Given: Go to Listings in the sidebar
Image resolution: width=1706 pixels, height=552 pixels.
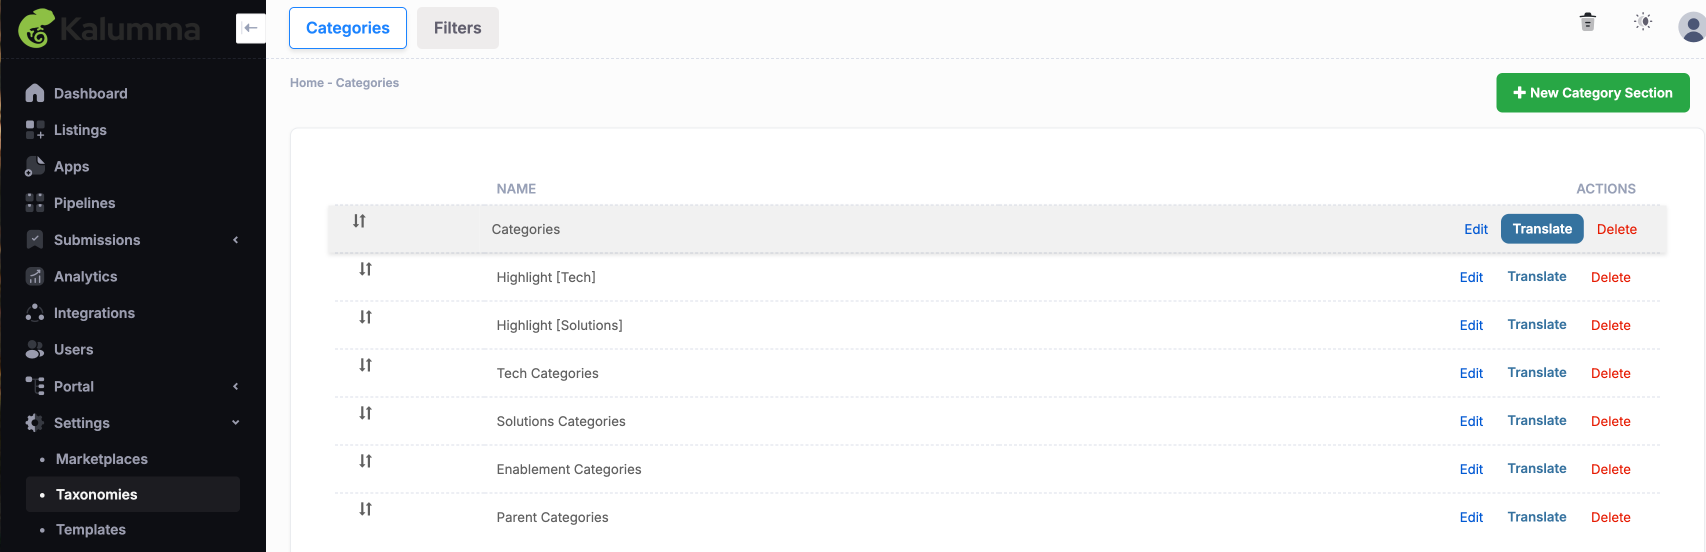Looking at the screenshot, I should tap(80, 130).
